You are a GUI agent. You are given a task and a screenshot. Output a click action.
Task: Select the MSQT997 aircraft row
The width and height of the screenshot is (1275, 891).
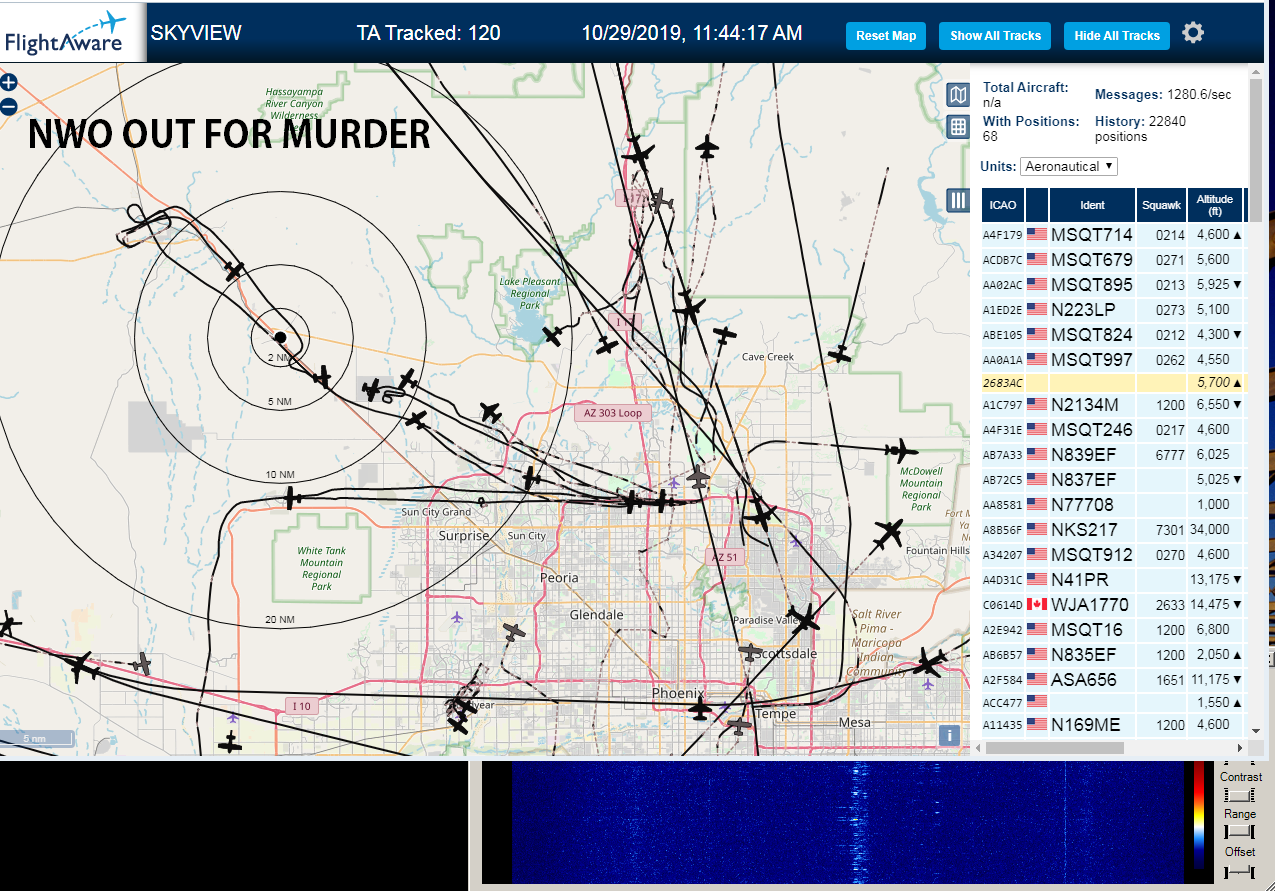(1113, 359)
